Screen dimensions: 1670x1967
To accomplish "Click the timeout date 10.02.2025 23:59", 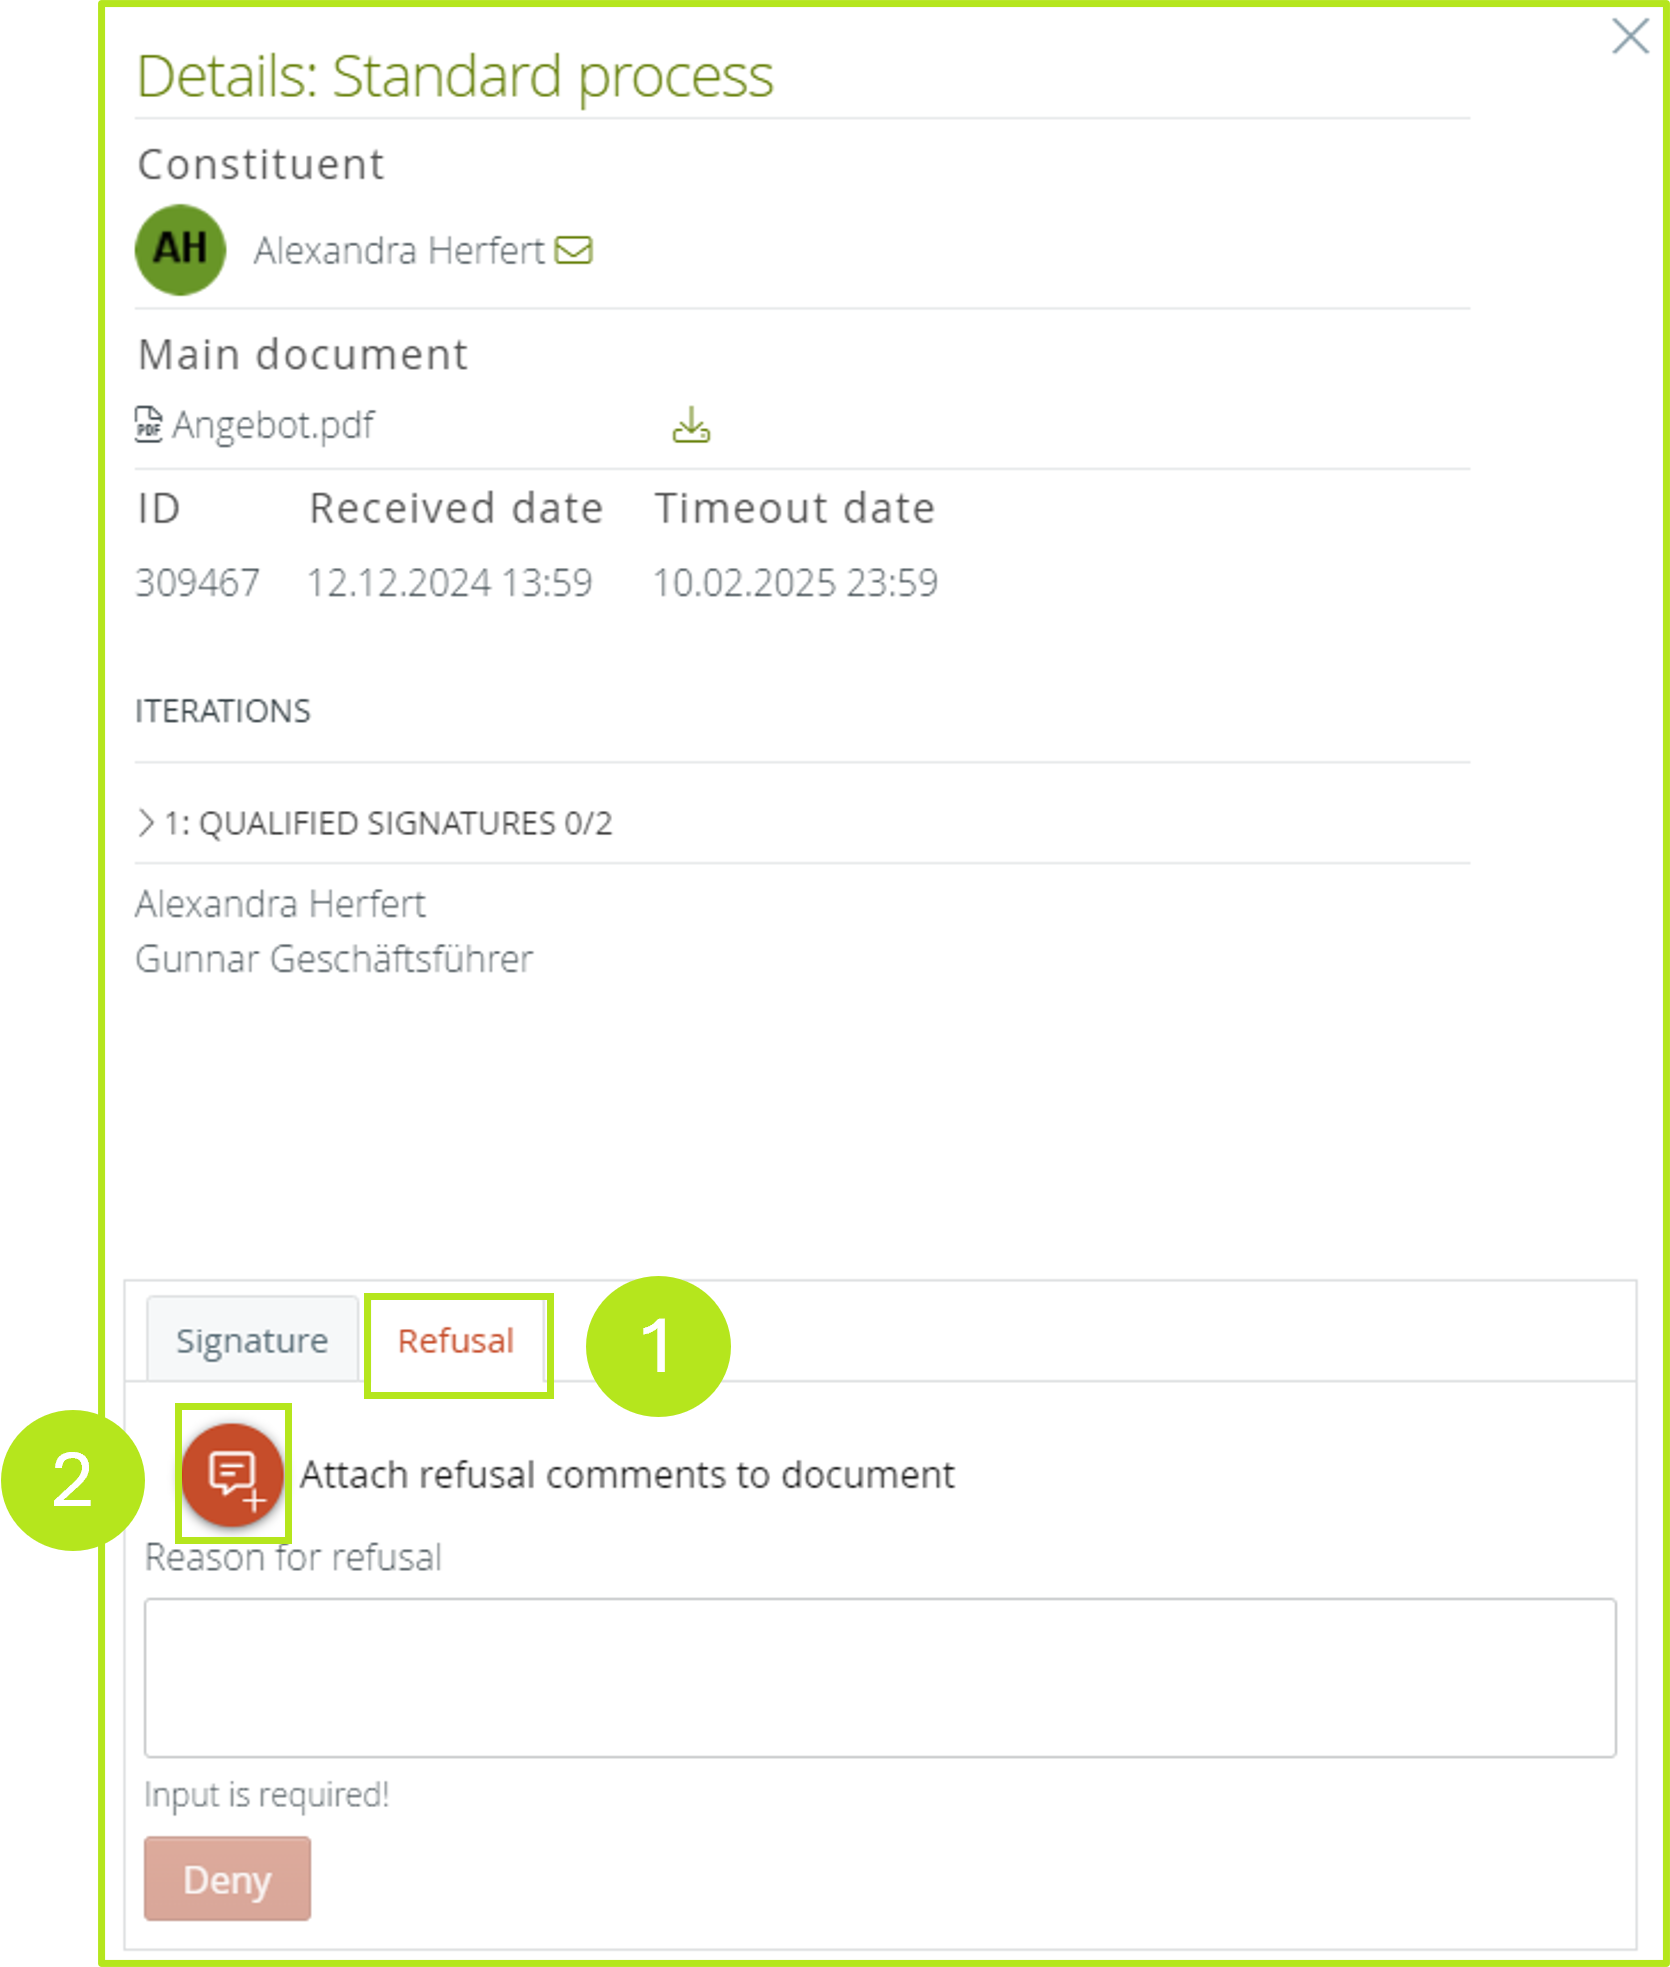I will (x=795, y=582).
